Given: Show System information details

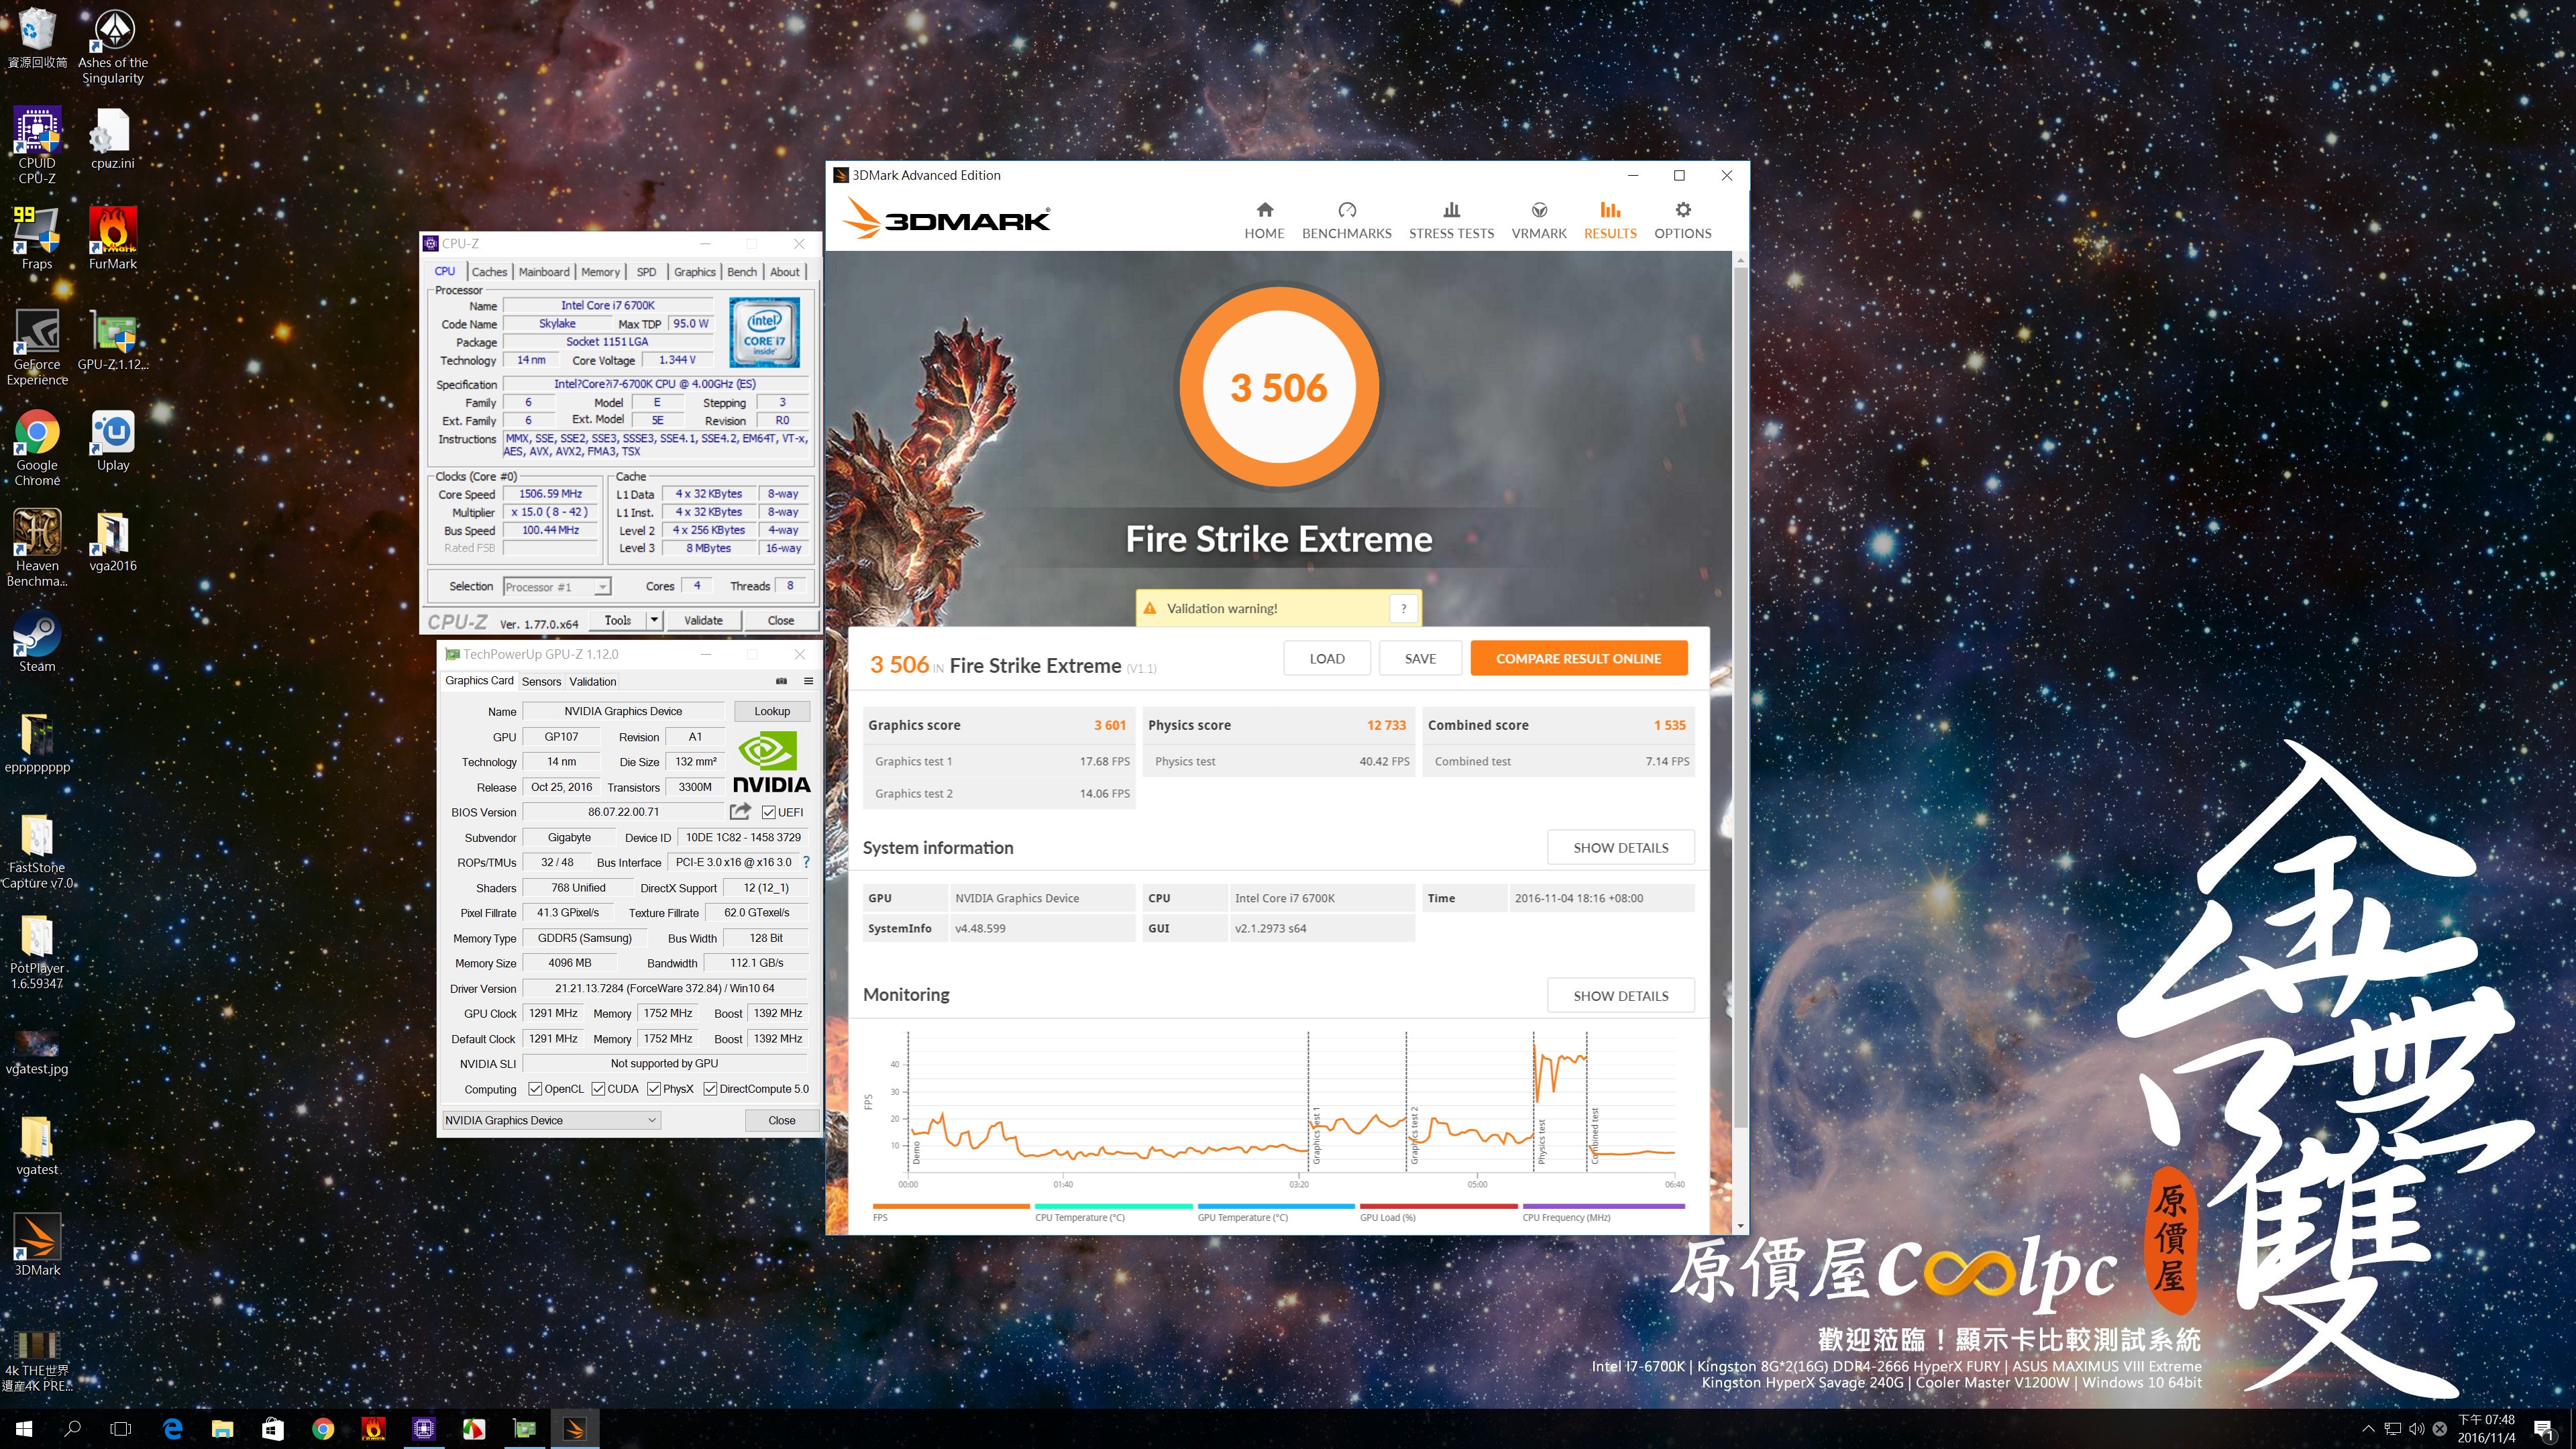Looking at the screenshot, I should tap(1620, 847).
